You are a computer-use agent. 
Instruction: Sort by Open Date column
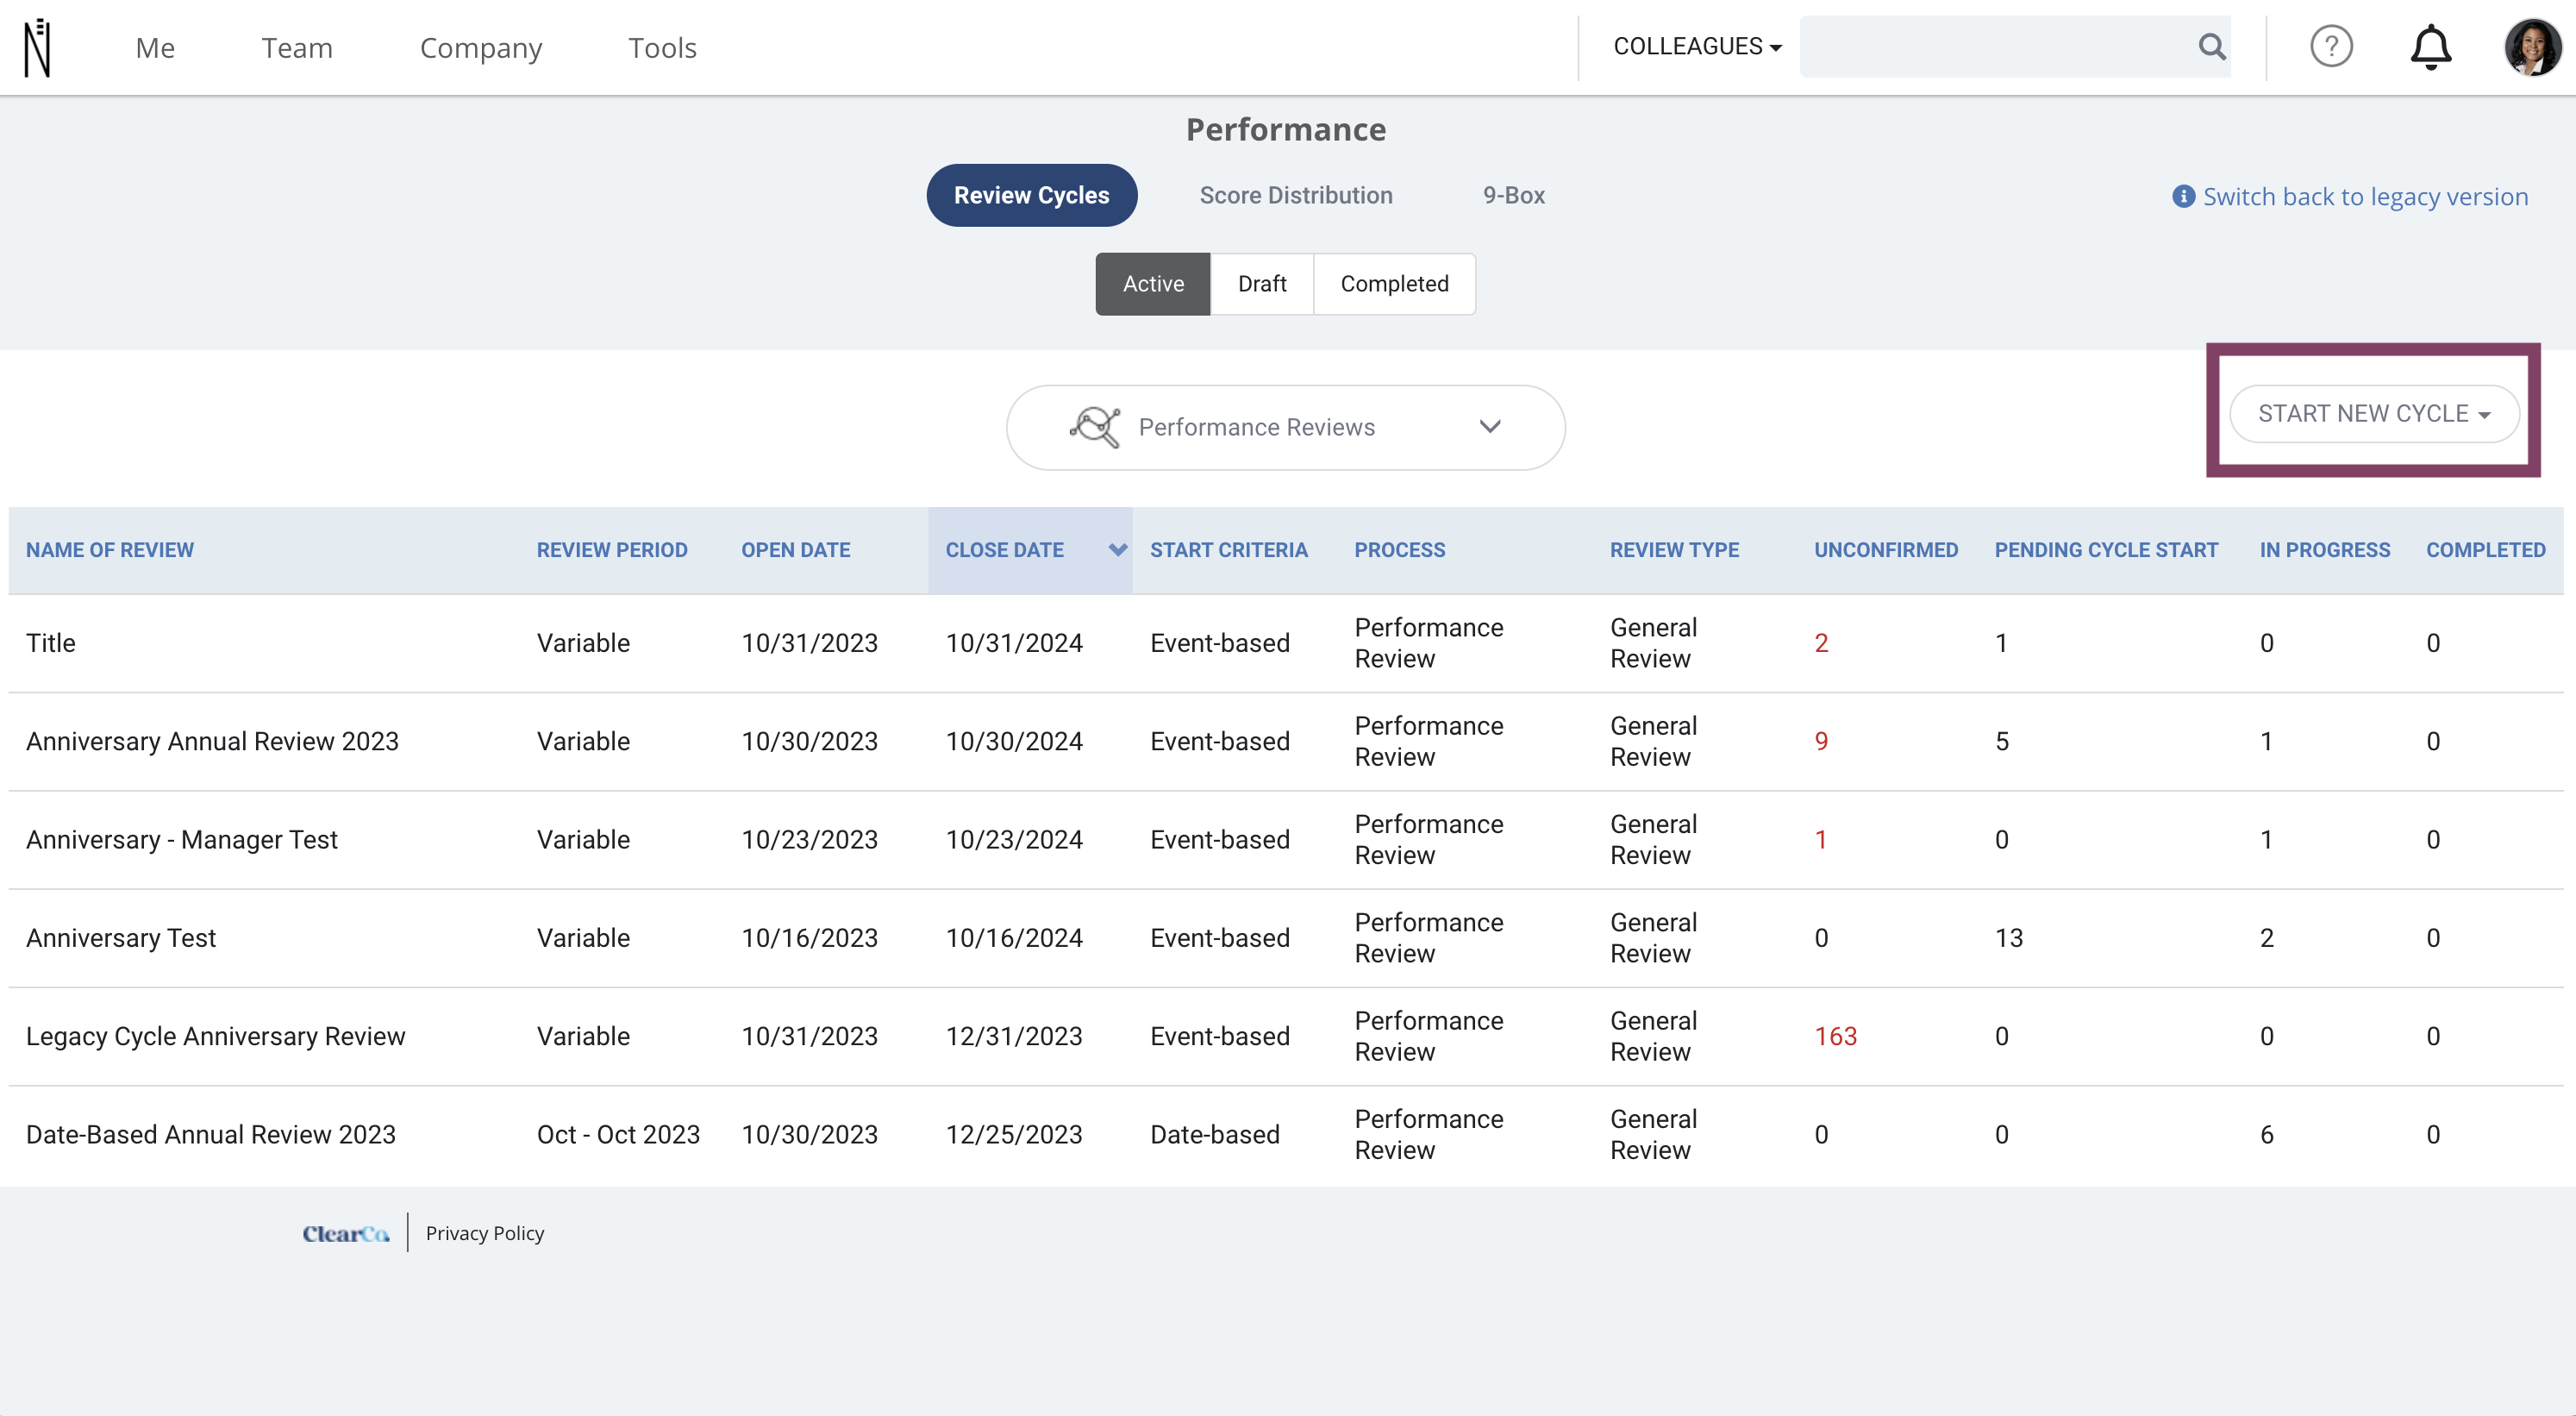pos(796,549)
